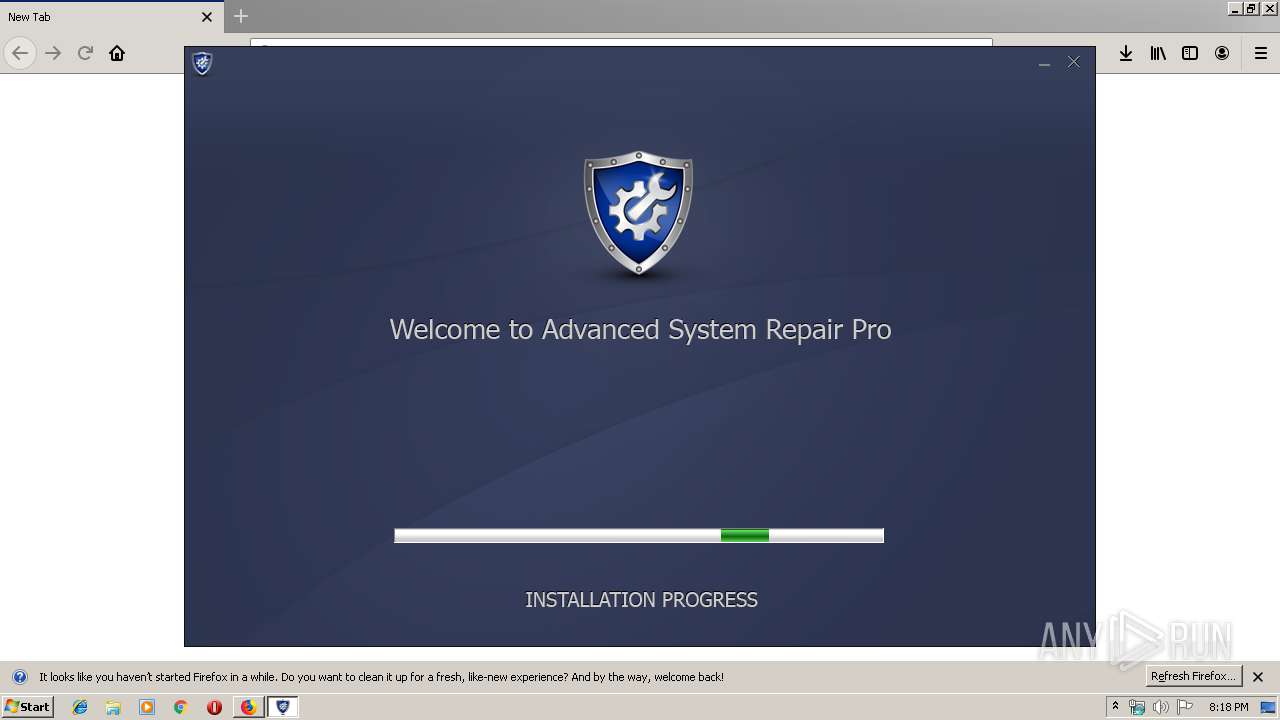1280x720 pixels.
Task: Open media player from taskbar
Action: pyautogui.click(x=147, y=707)
